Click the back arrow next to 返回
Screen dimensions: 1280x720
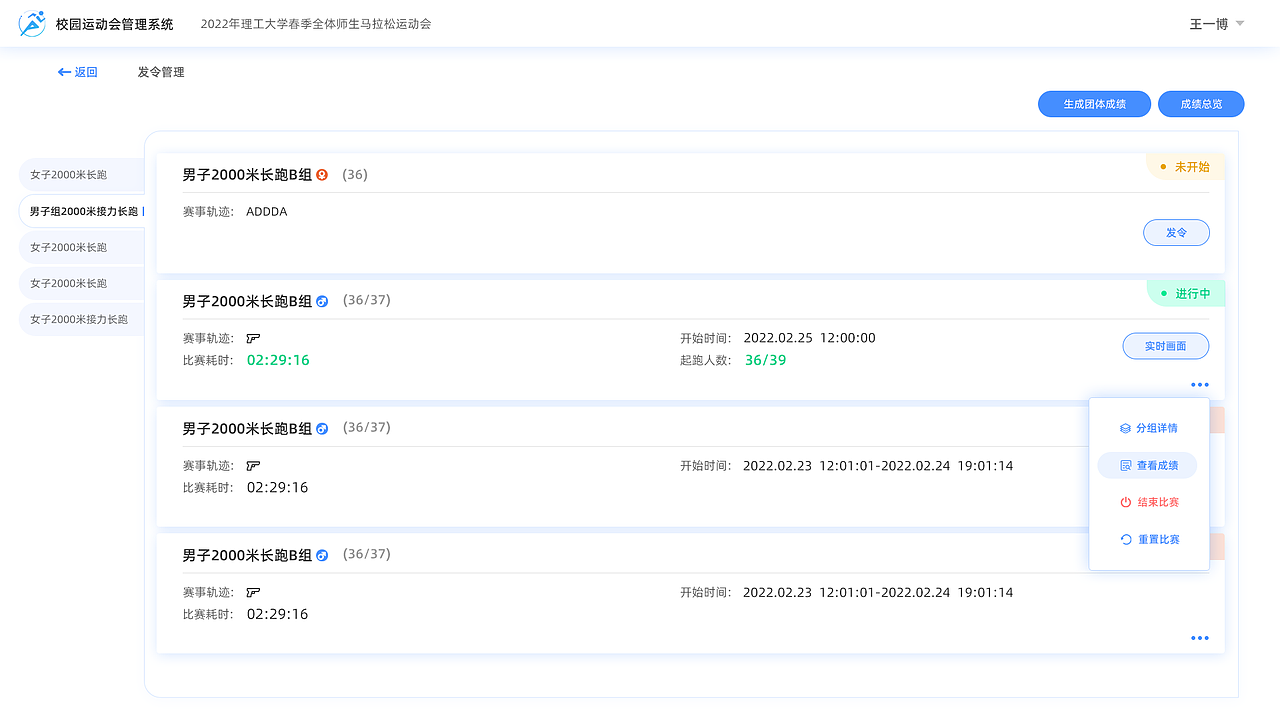coord(63,71)
